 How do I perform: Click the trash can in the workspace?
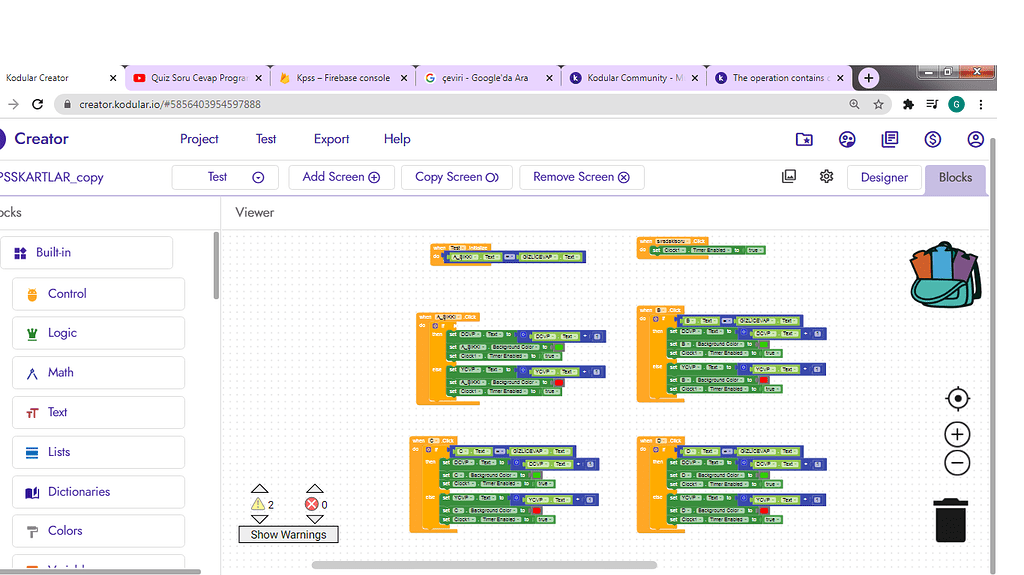pos(951,521)
